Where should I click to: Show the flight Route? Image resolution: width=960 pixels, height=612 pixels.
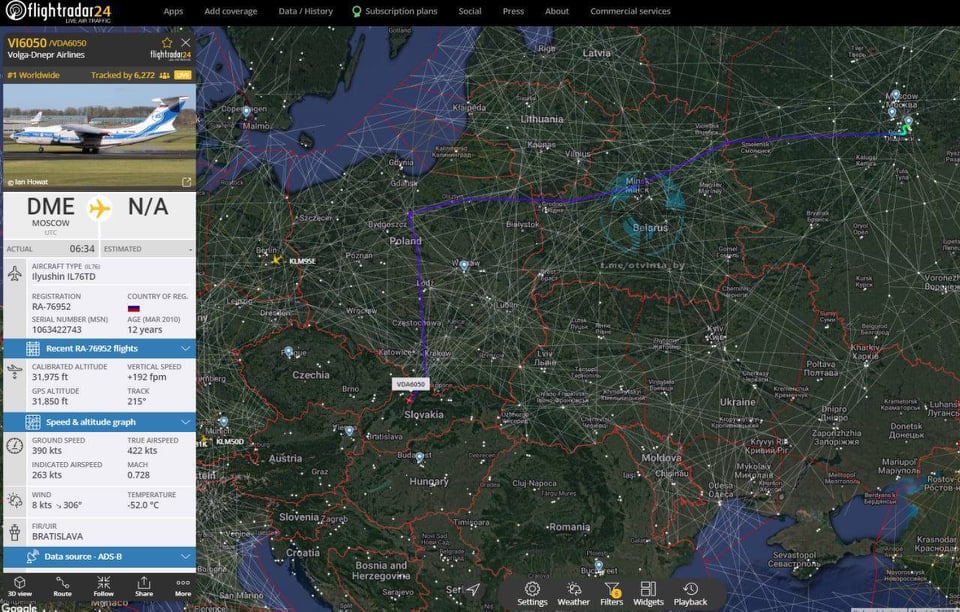62,586
